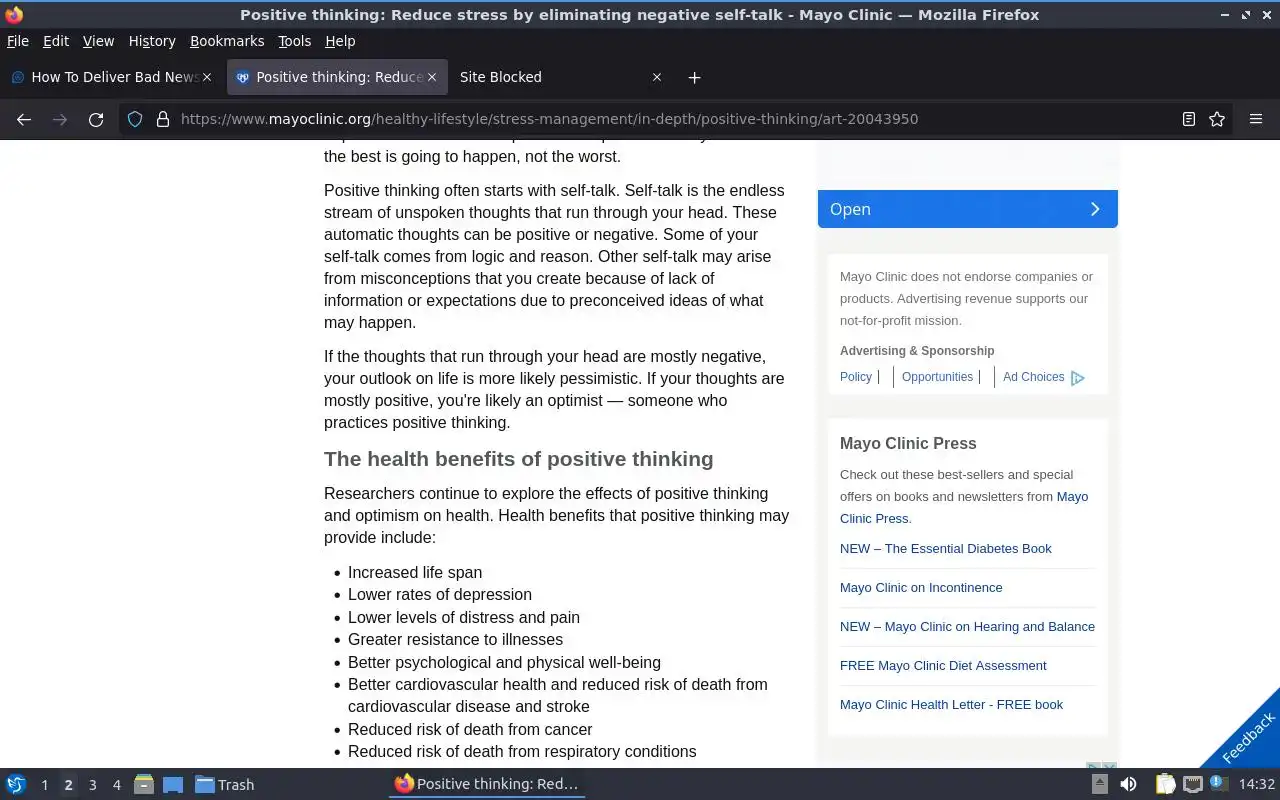Open the Bookmarks menu
The width and height of the screenshot is (1280, 800).
point(227,41)
